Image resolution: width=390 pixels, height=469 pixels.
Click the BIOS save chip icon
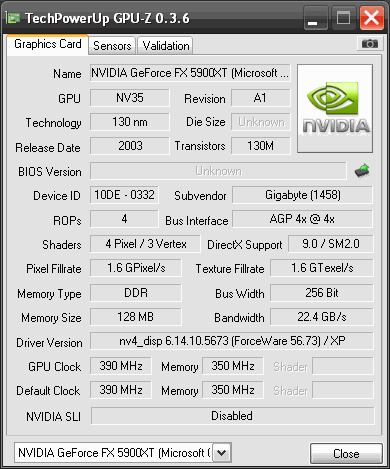(x=362, y=171)
